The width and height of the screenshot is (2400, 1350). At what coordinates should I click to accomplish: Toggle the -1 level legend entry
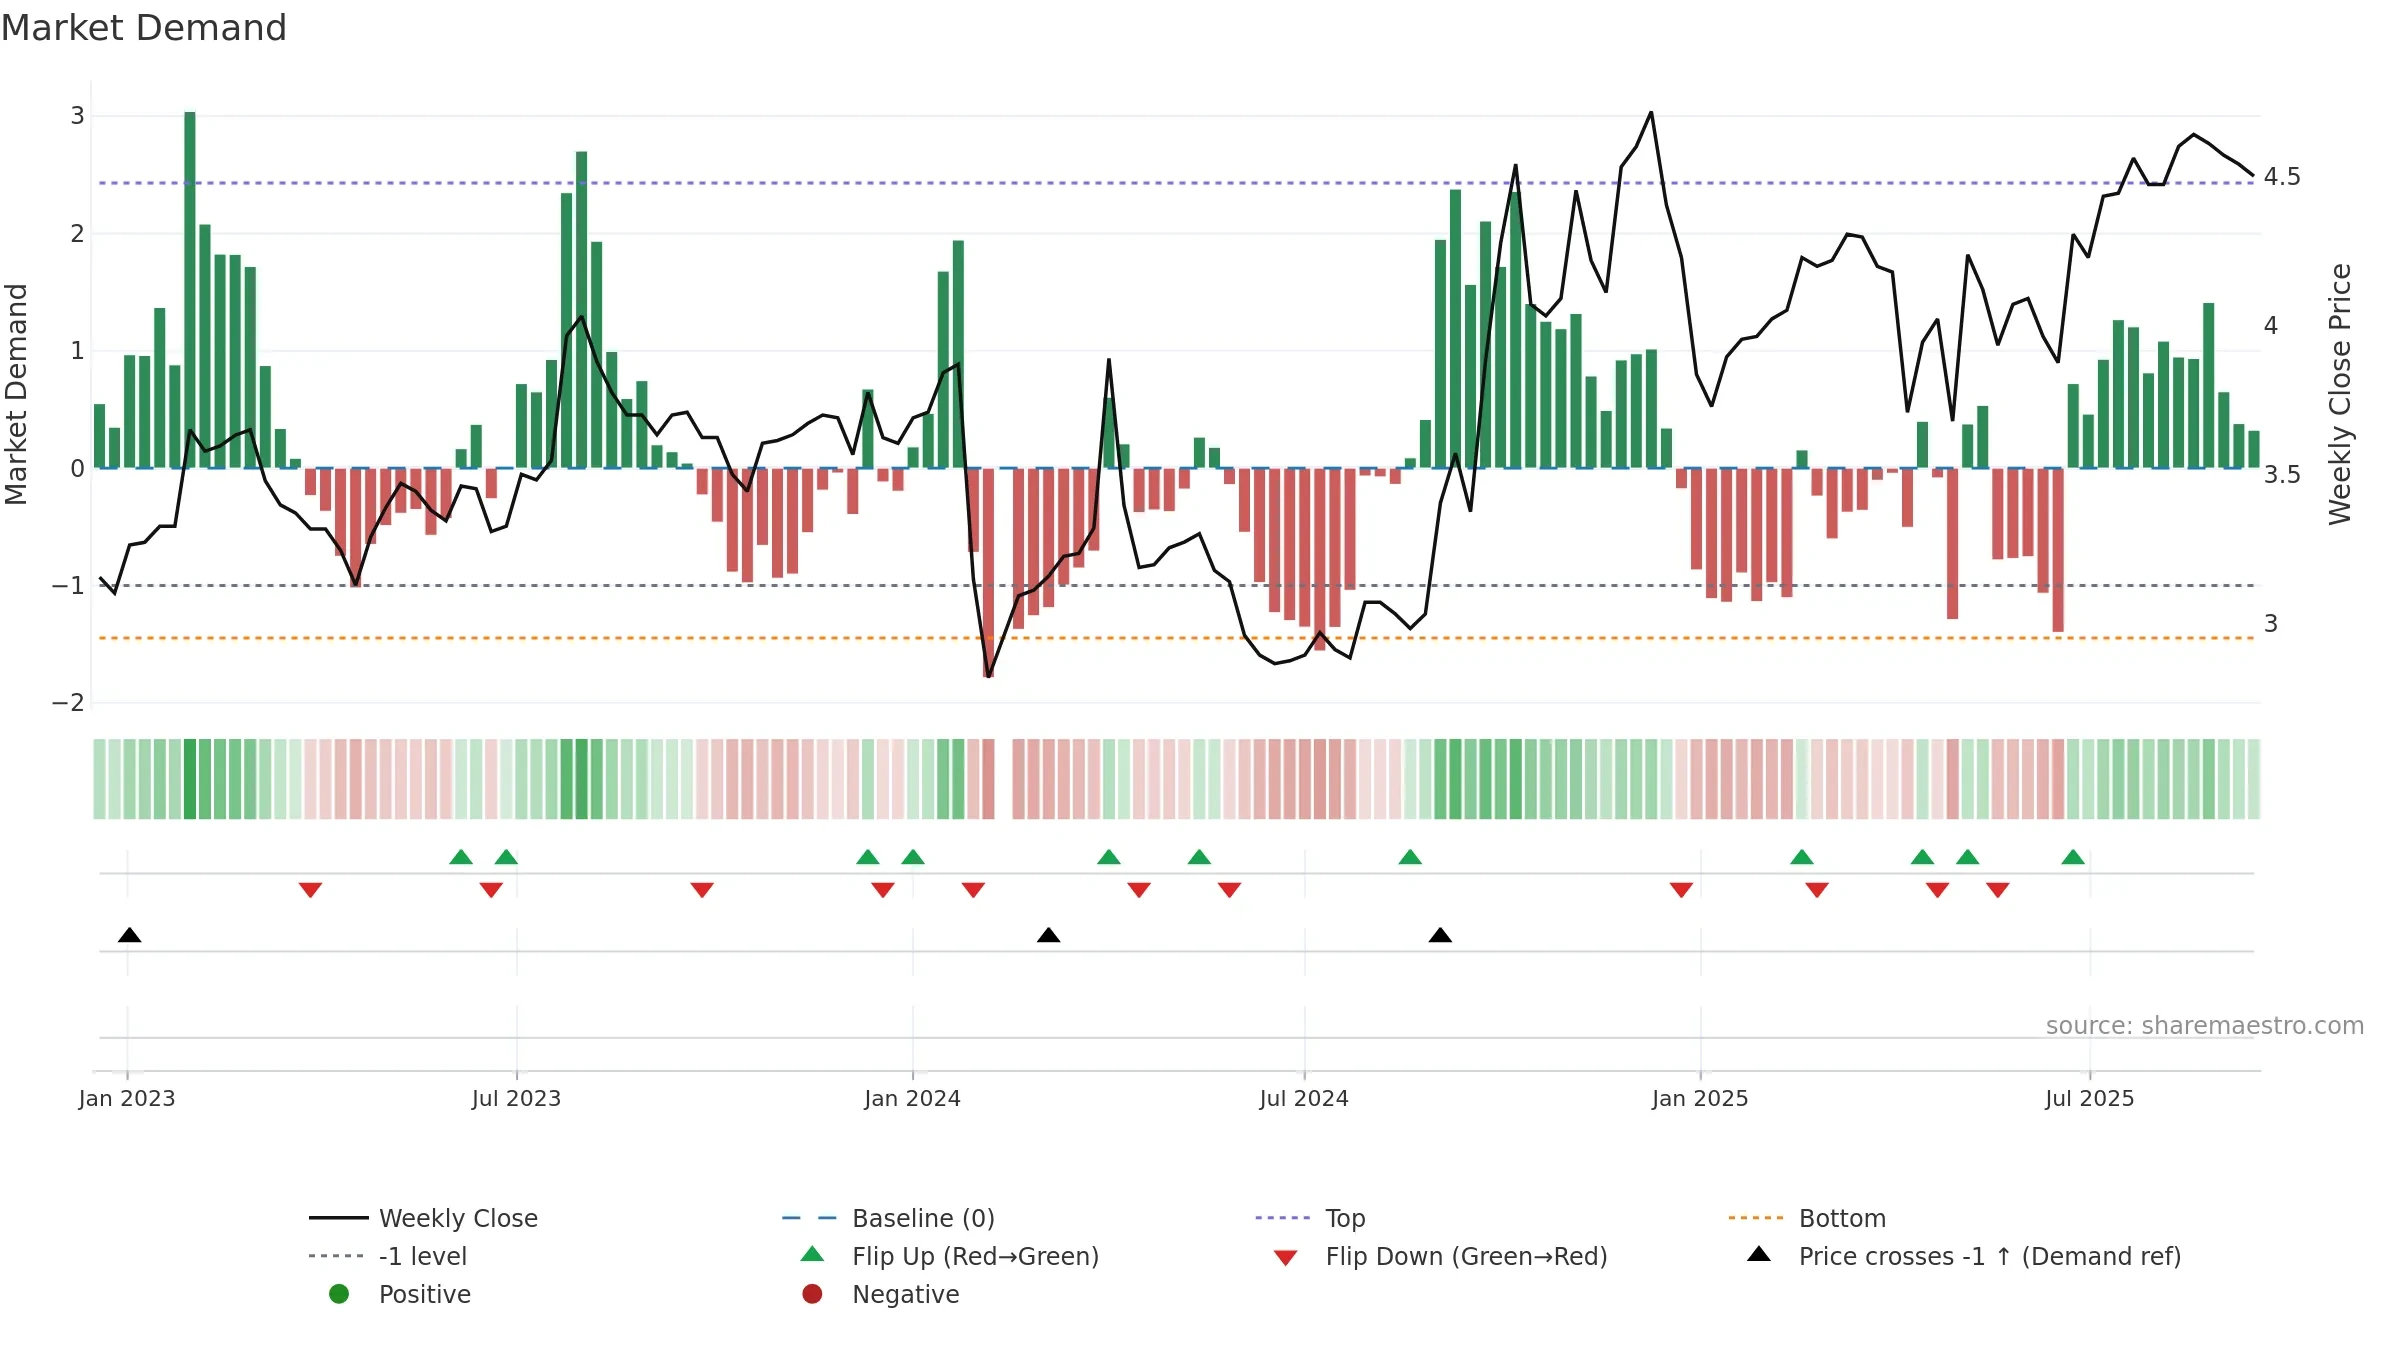[388, 1256]
